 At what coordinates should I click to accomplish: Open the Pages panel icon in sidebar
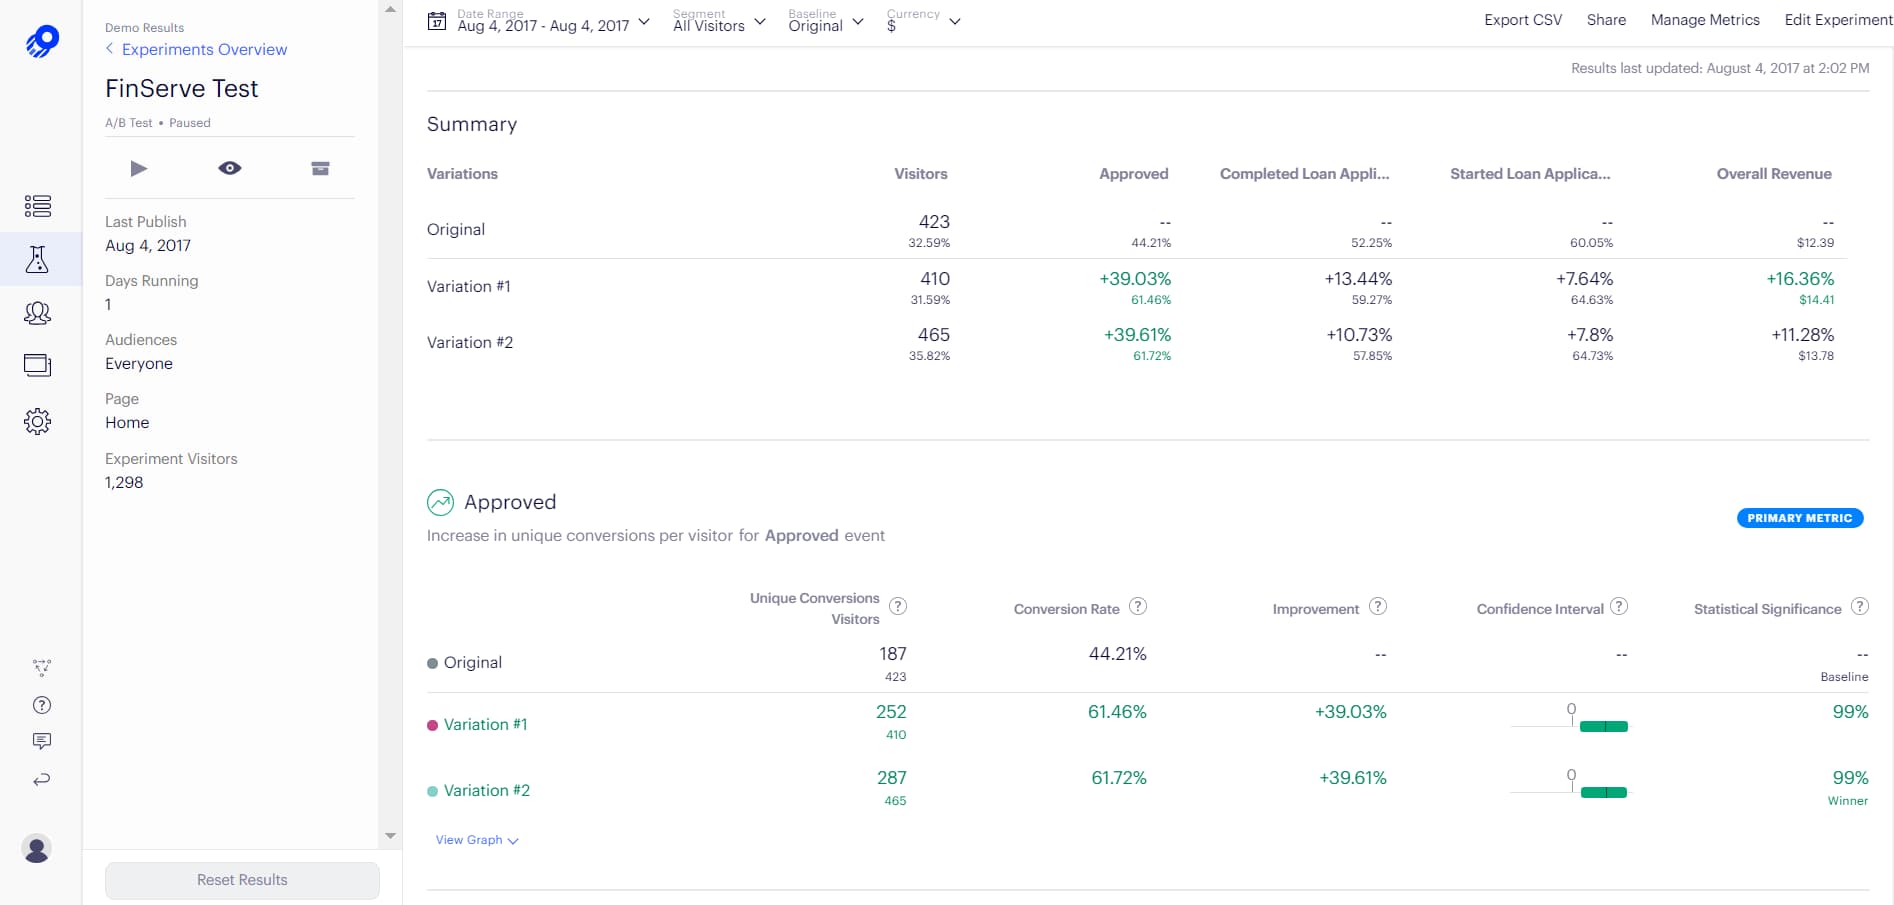tap(38, 365)
